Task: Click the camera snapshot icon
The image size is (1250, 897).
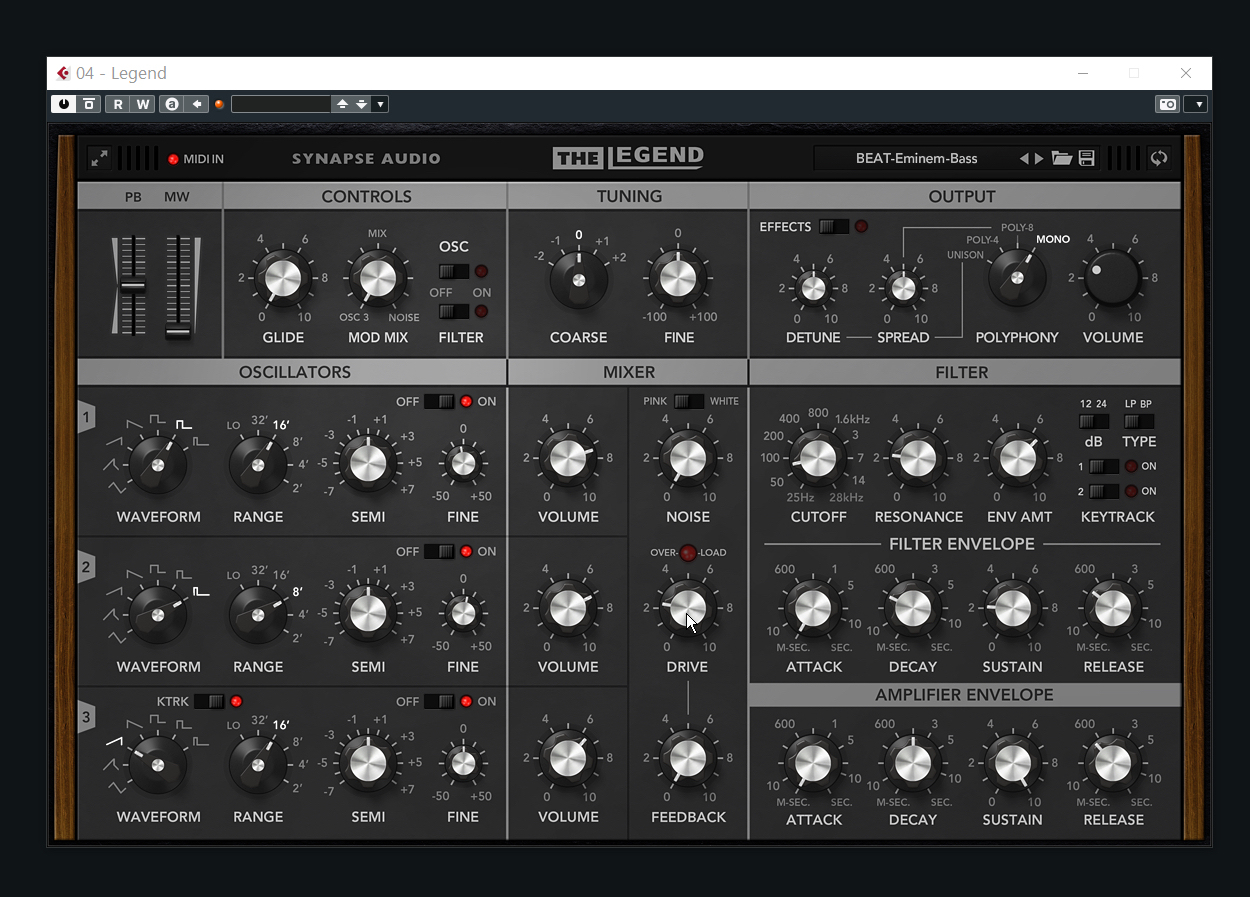Action: tap(1167, 104)
